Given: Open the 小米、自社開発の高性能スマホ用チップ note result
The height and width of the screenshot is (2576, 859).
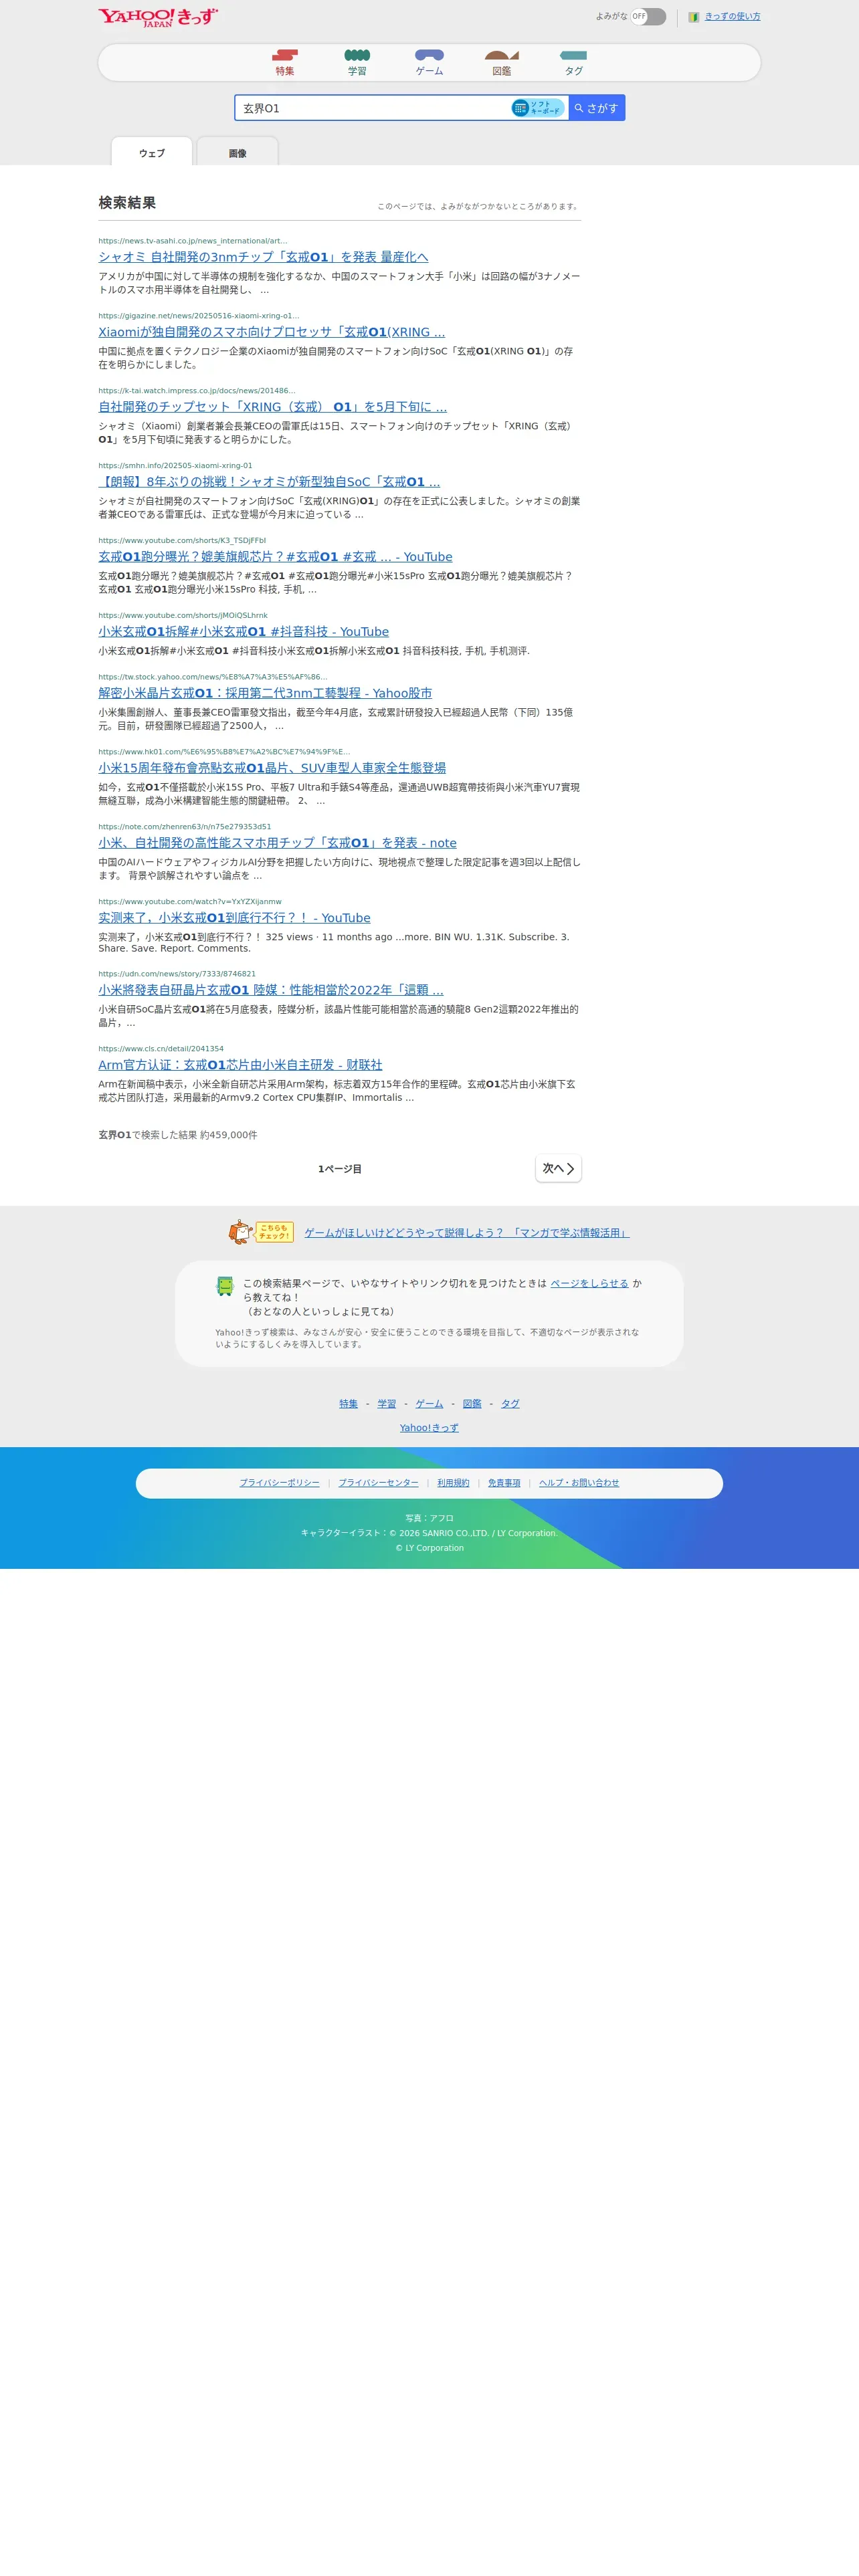Looking at the screenshot, I should point(277,843).
